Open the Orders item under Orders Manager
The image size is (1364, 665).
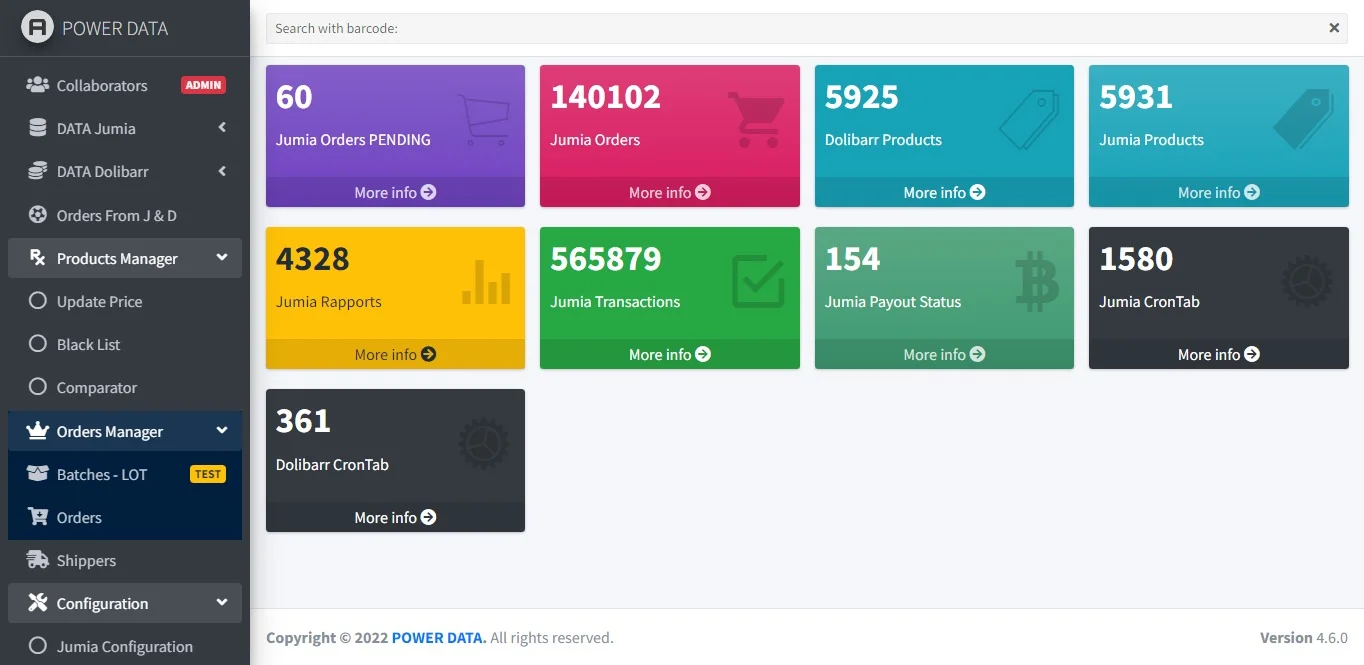125,517
